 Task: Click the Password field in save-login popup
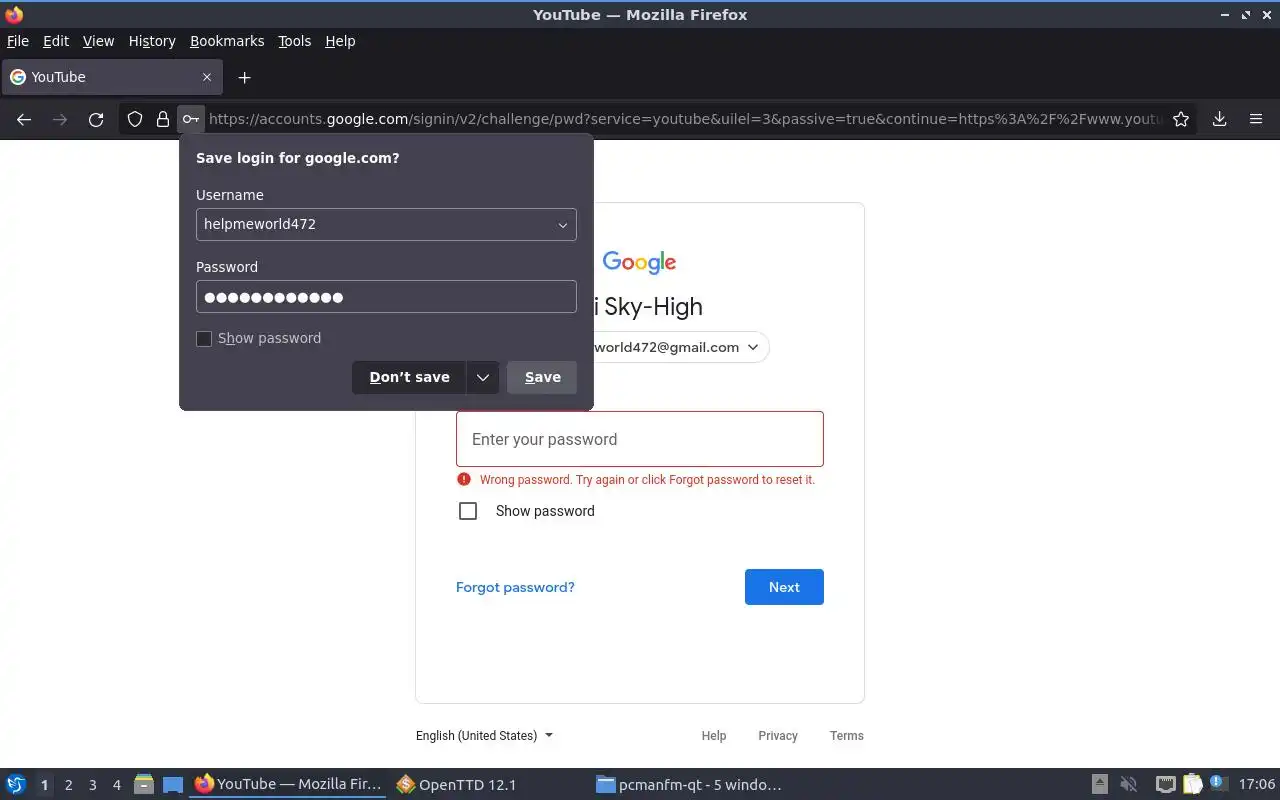click(x=386, y=297)
